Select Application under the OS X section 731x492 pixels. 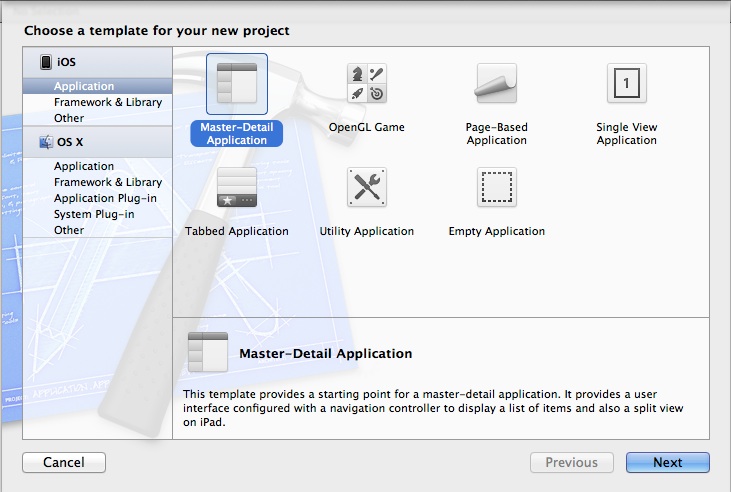(84, 166)
